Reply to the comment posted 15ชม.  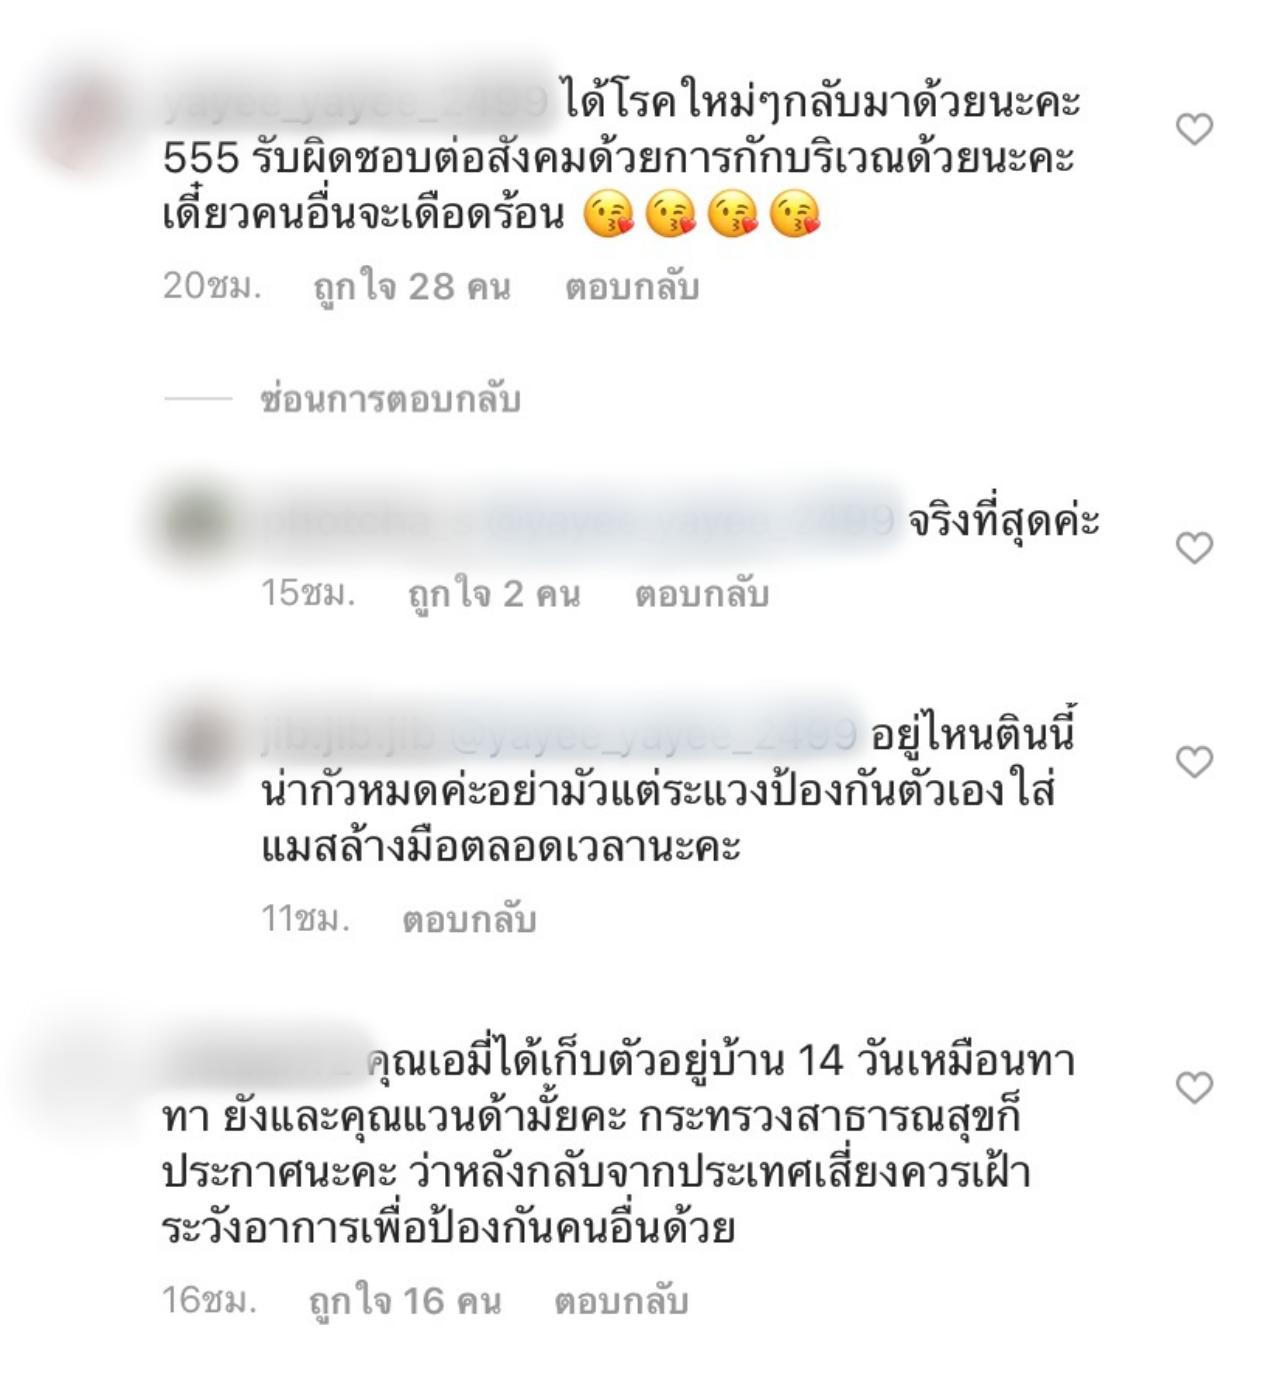(x=702, y=594)
